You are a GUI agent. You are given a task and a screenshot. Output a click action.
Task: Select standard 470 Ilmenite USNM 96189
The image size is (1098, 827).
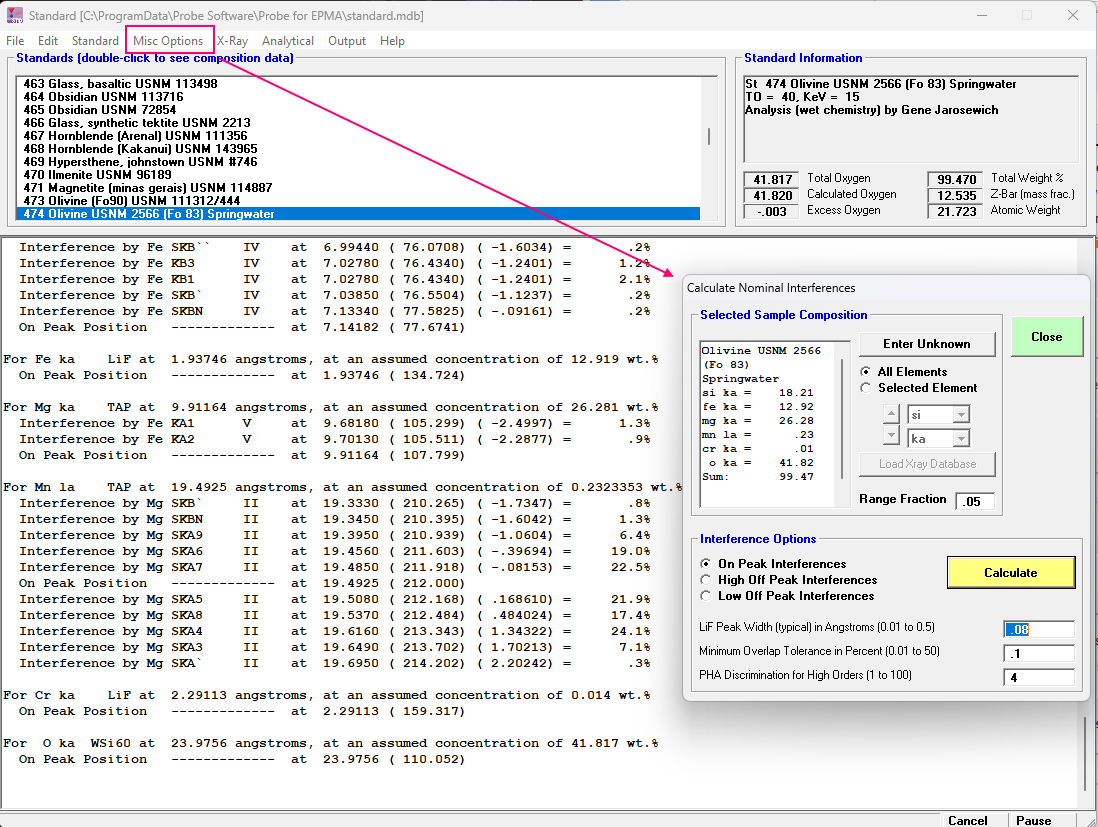coord(97,175)
